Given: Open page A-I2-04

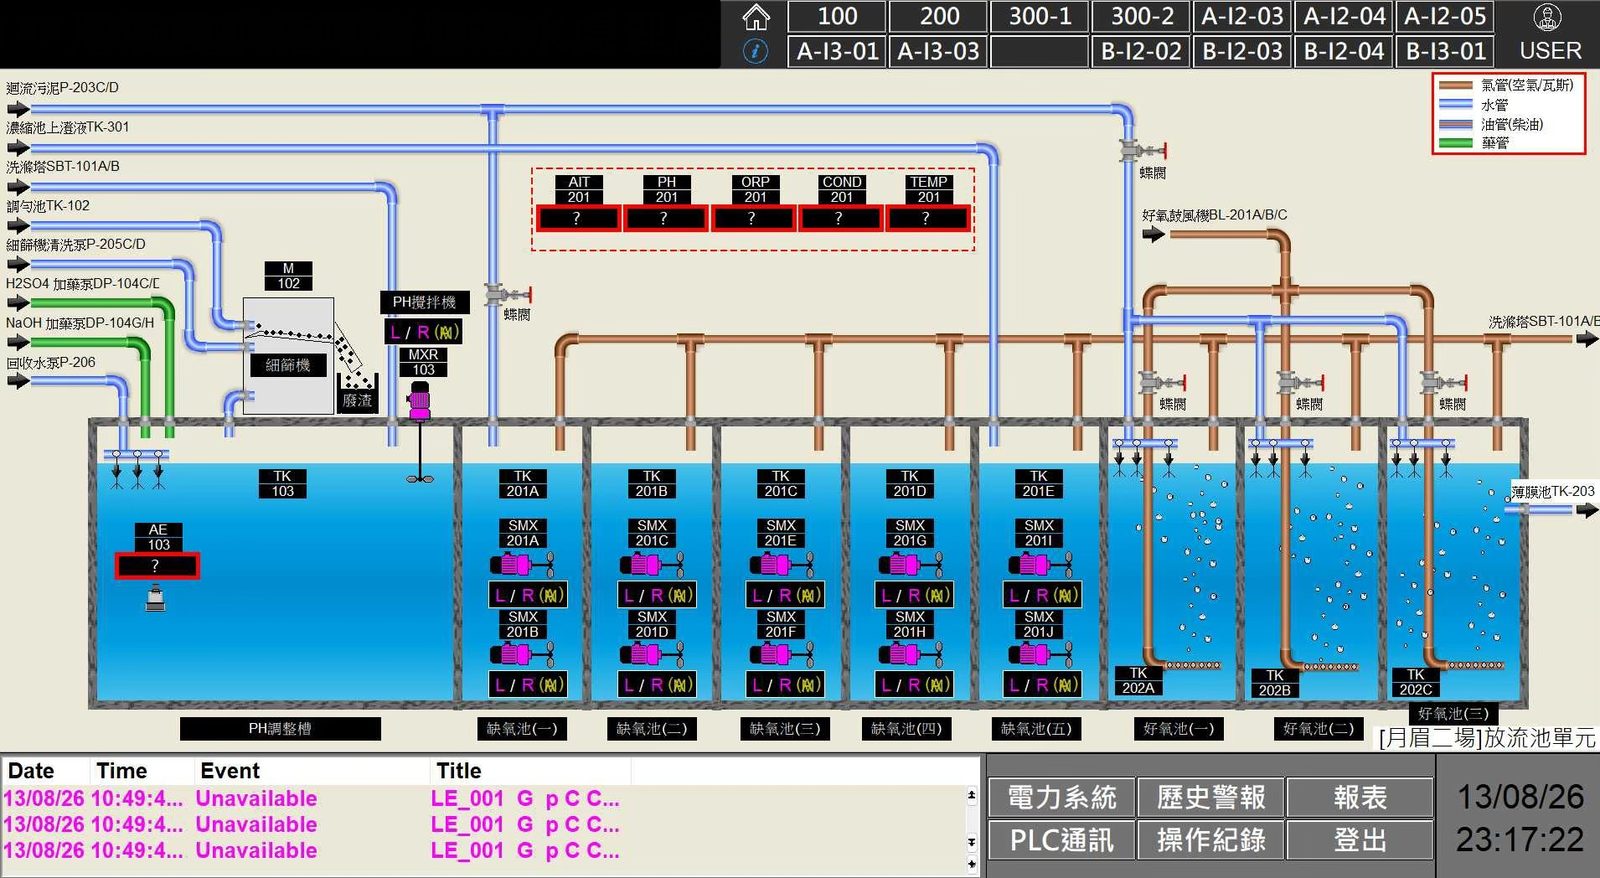Looking at the screenshot, I should tap(1344, 16).
